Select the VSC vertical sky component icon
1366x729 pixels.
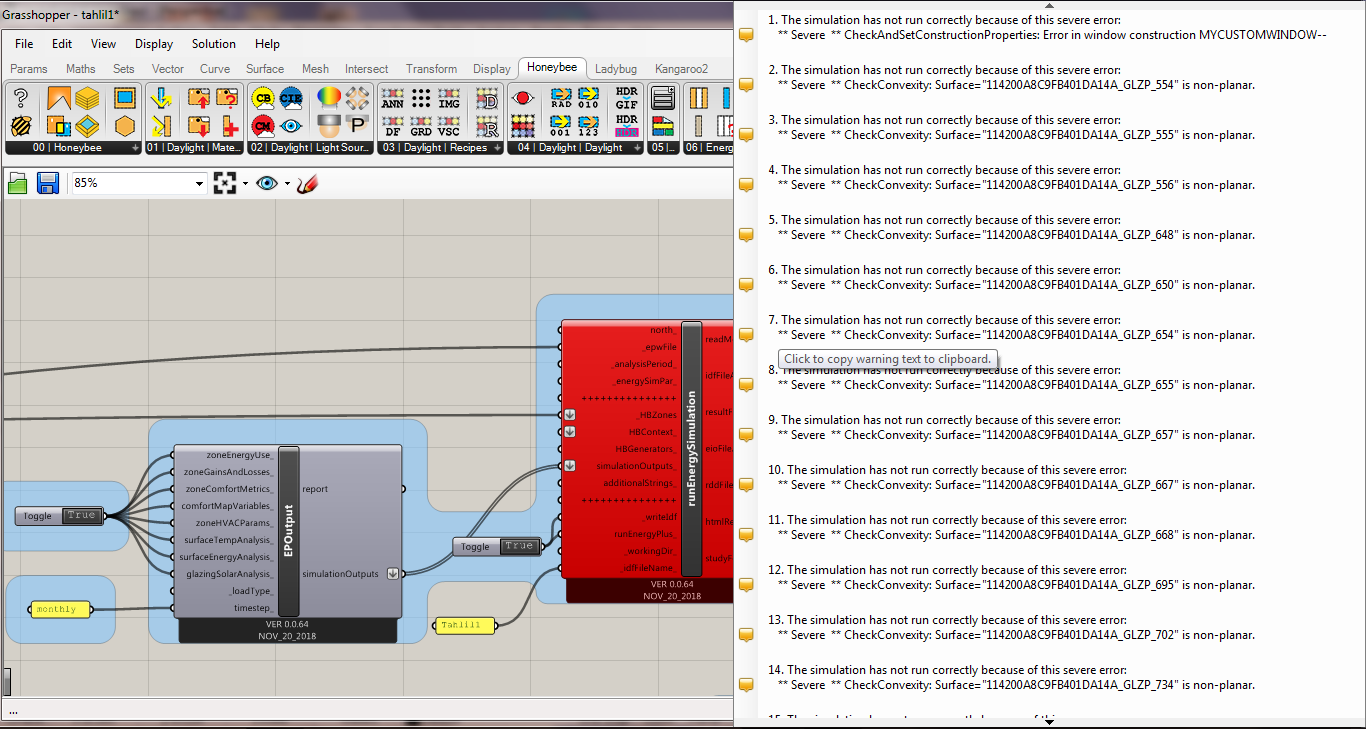pyautogui.click(x=449, y=126)
